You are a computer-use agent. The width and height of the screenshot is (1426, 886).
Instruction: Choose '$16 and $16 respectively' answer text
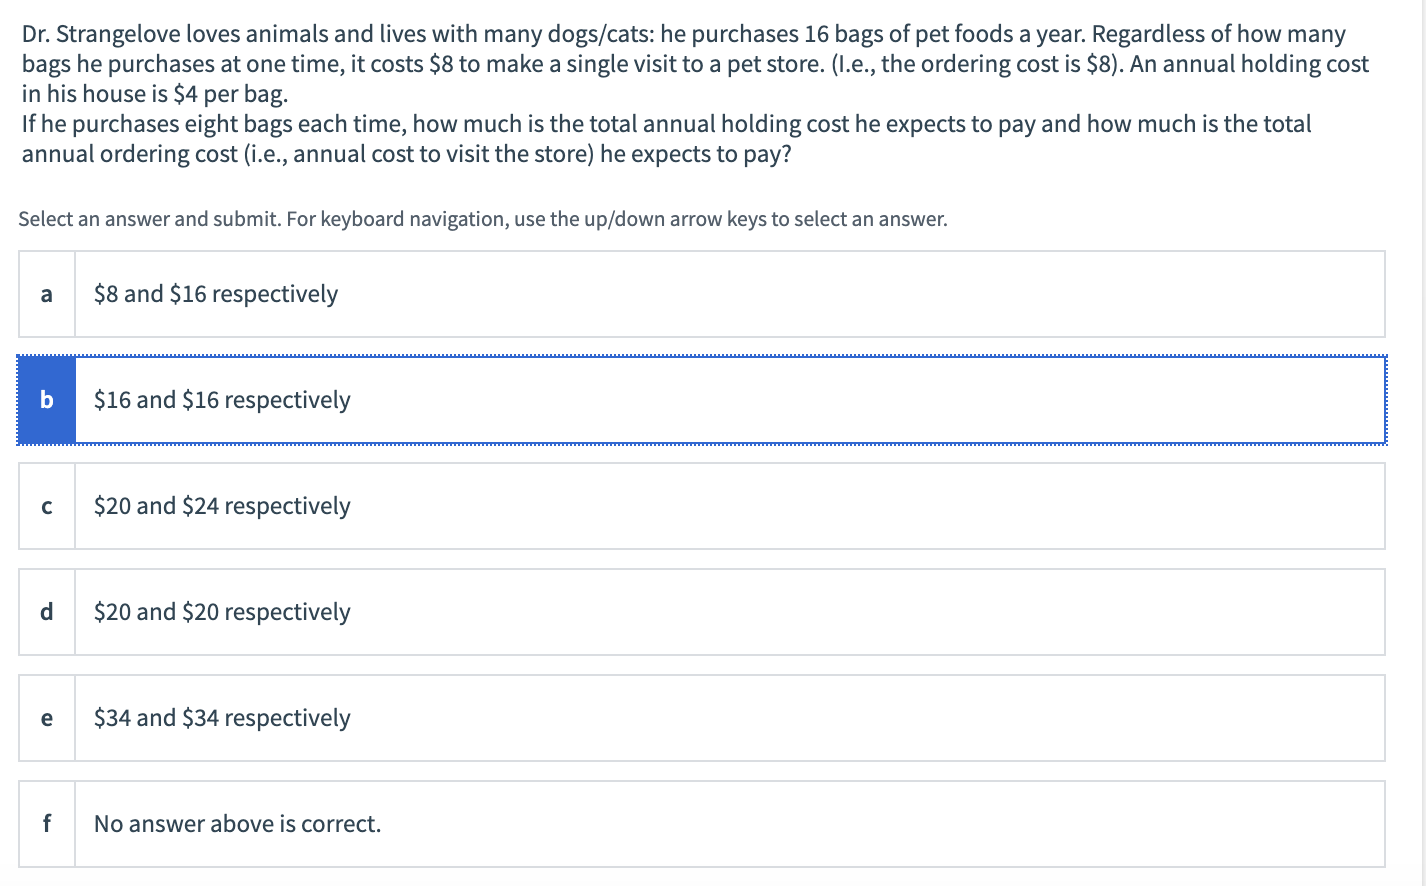point(222,400)
